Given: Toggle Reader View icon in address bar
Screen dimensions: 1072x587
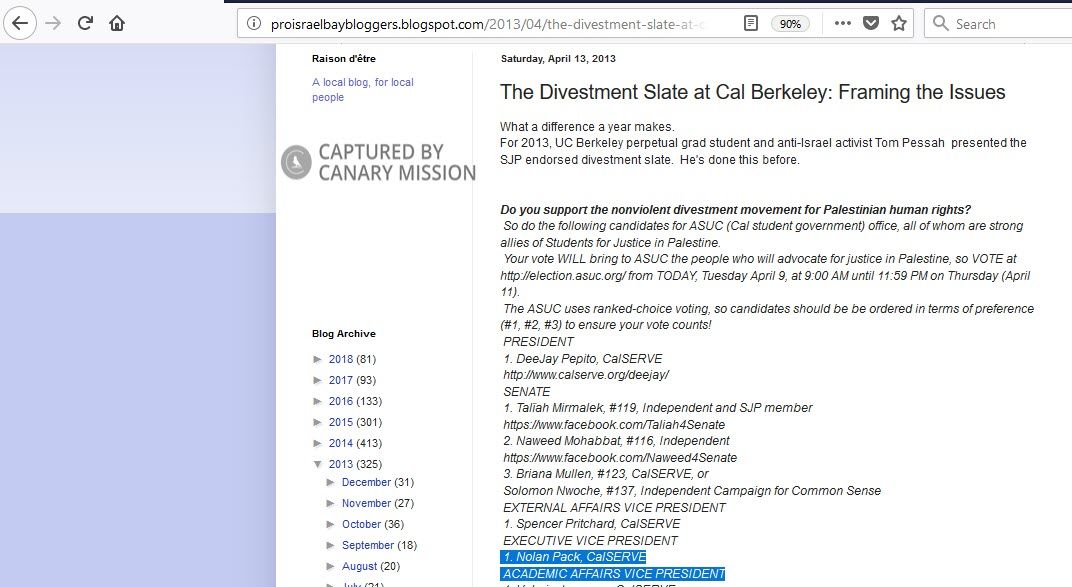Looking at the screenshot, I should [751, 23].
